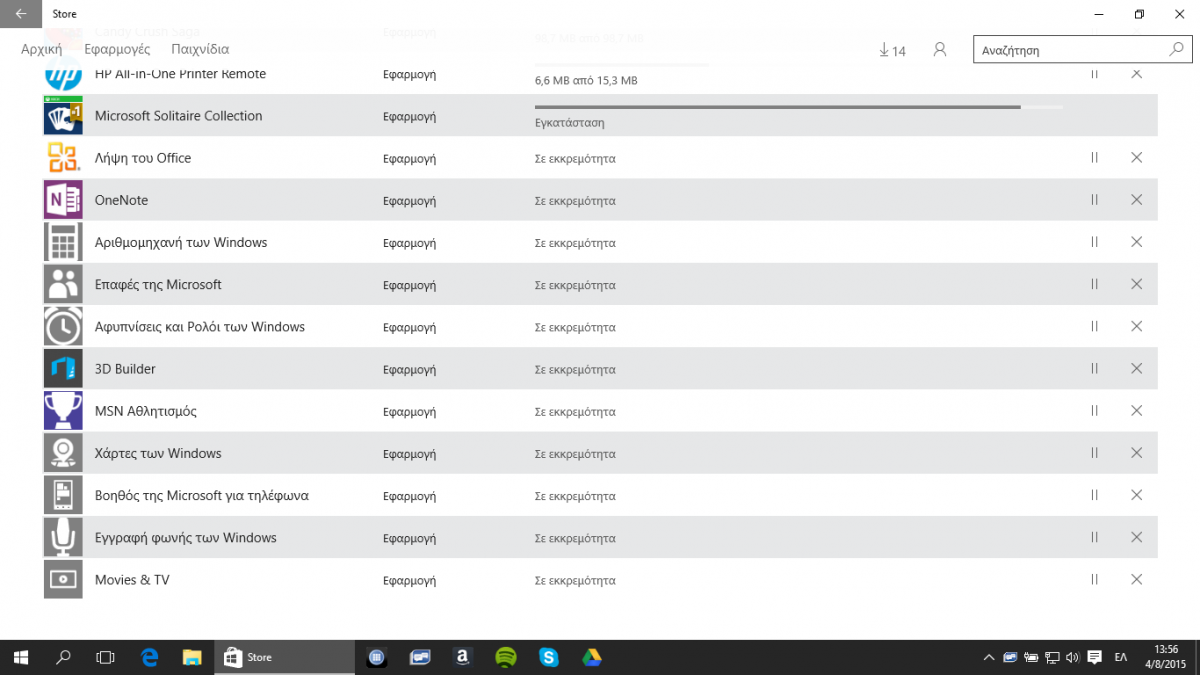This screenshot has width=1200, height=675.
Task: Pause Βοηθός της Microsoft για τηλέφωνα download
Action: coord(1094,495)
